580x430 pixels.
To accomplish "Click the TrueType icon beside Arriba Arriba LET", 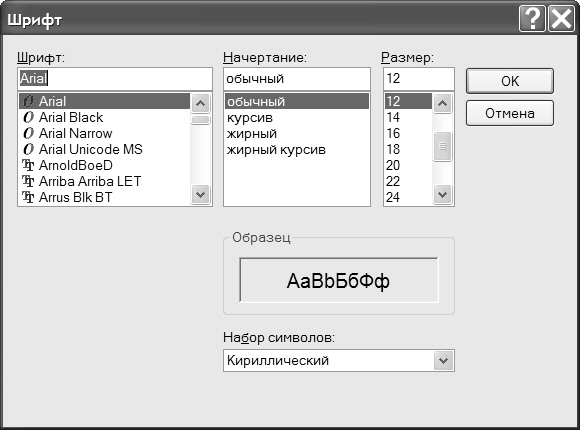I will coord(28,181).
